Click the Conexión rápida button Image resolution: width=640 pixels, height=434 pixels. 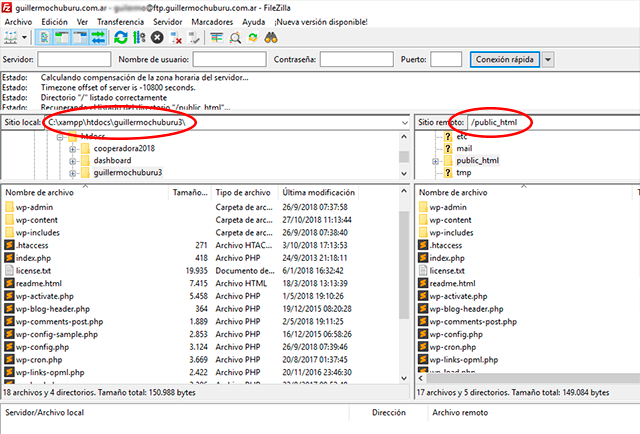[x=504, y=59]
